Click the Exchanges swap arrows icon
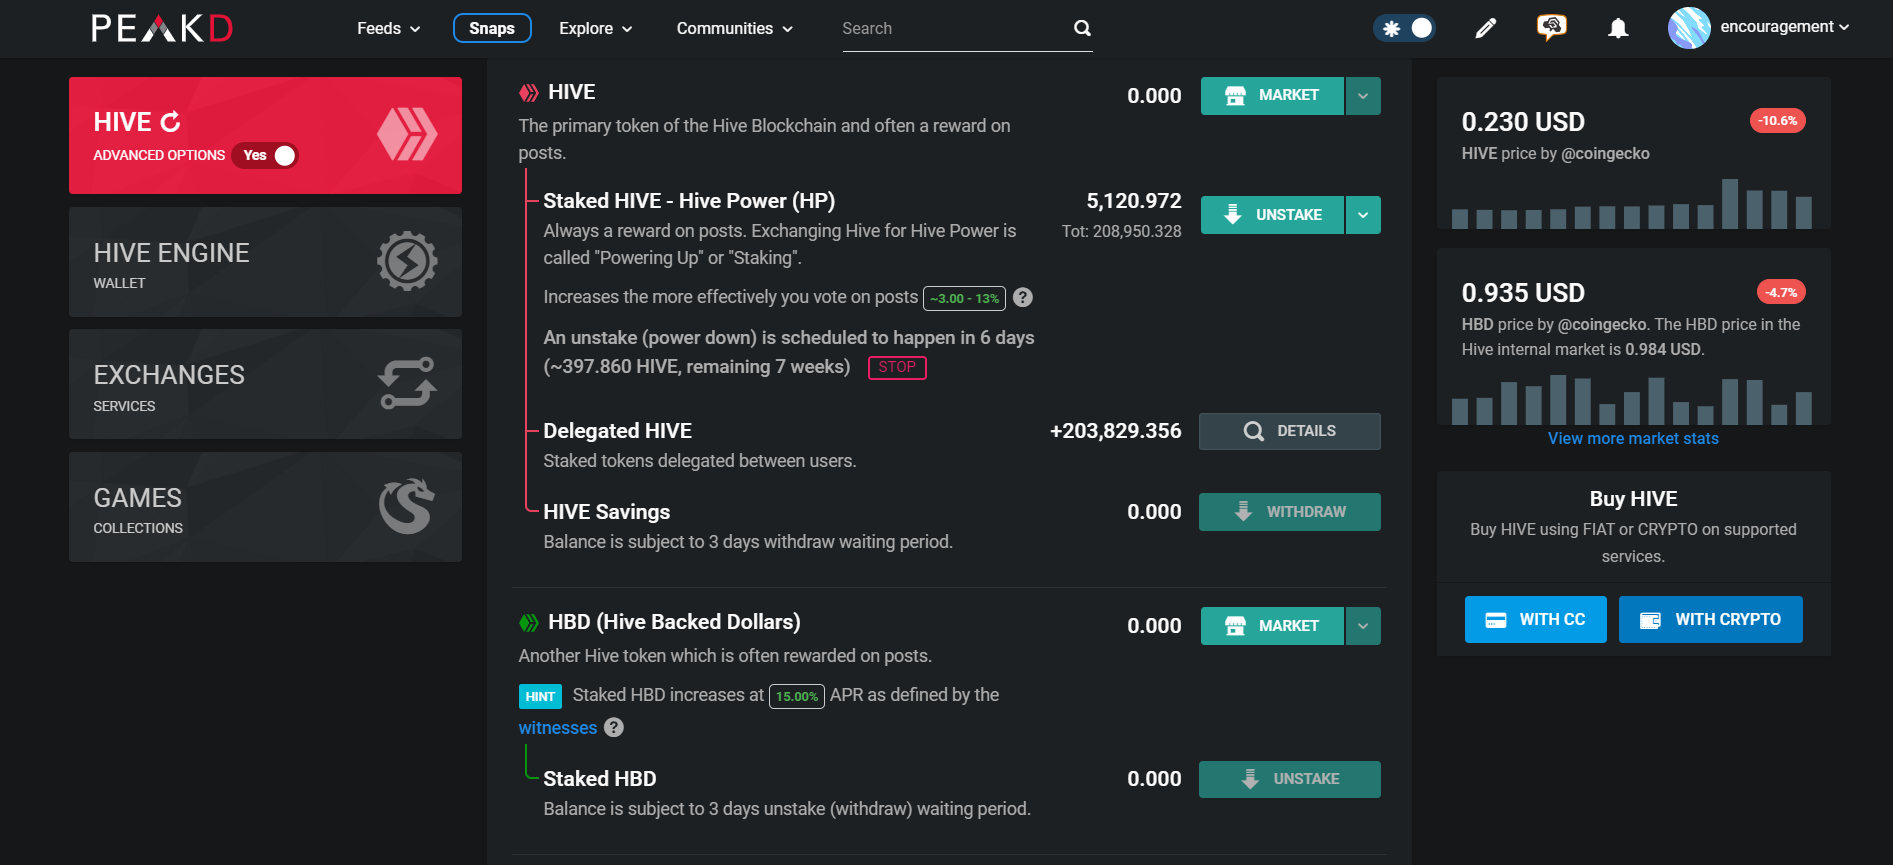 (x=407, y=383)
